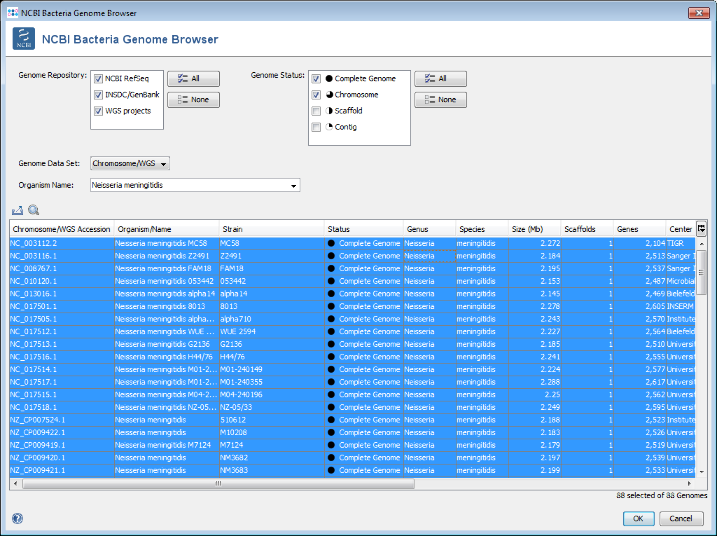
Task: Toggle the WGS projects checkbox
Action: (x=98, y=111)
